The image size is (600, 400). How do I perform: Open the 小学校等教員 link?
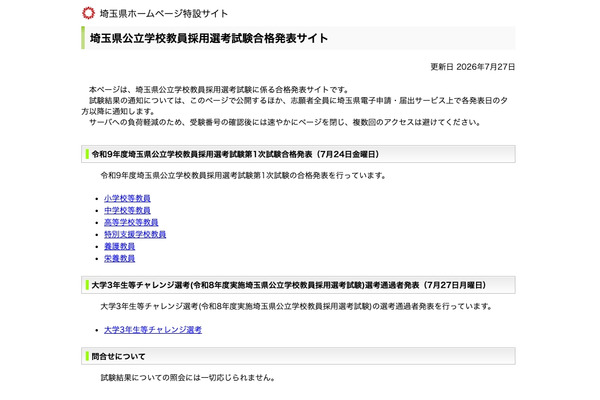[127, 198]
